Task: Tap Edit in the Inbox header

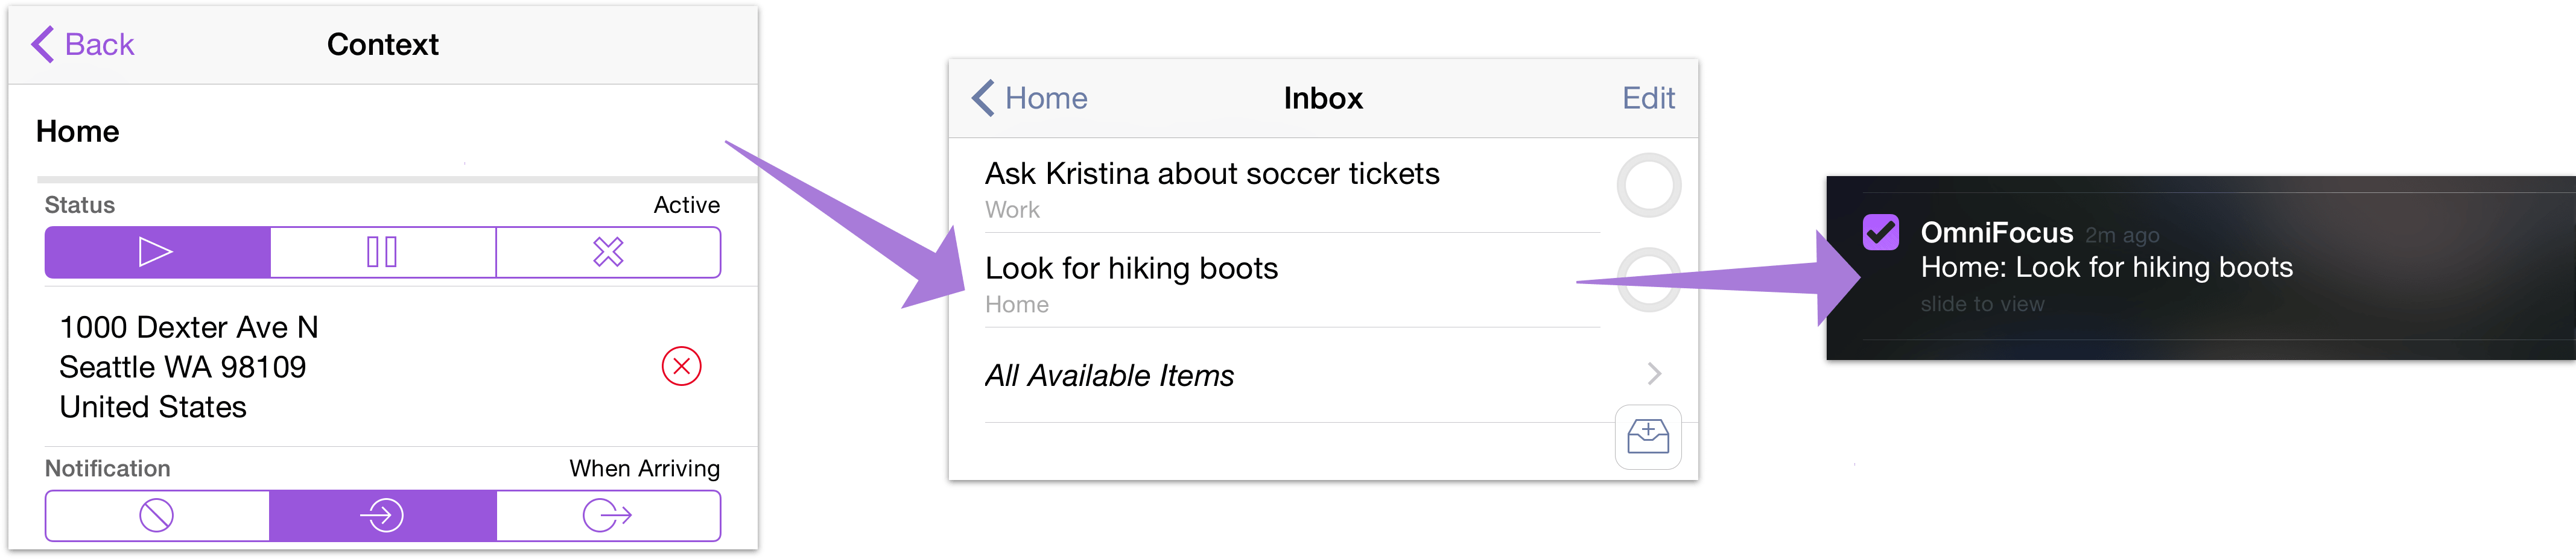Action: (x=1648, y=98)
